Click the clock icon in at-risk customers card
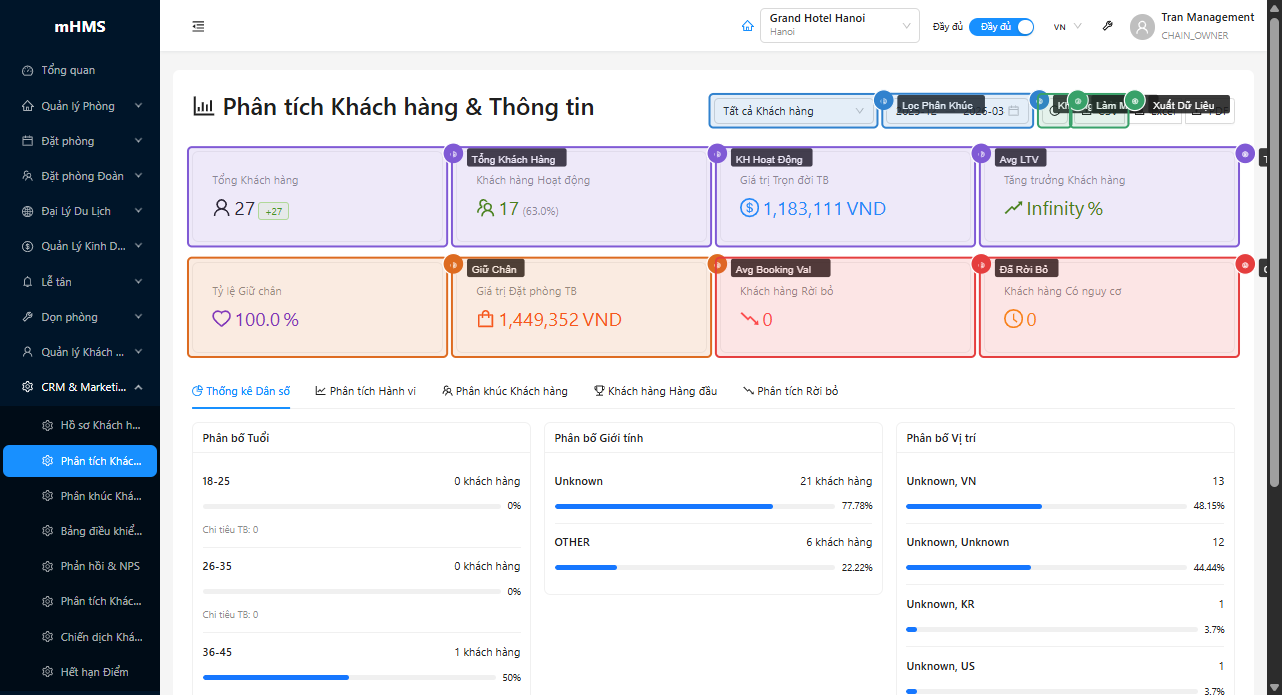Screen dimensions: 1282x695 pos(1013,320)
